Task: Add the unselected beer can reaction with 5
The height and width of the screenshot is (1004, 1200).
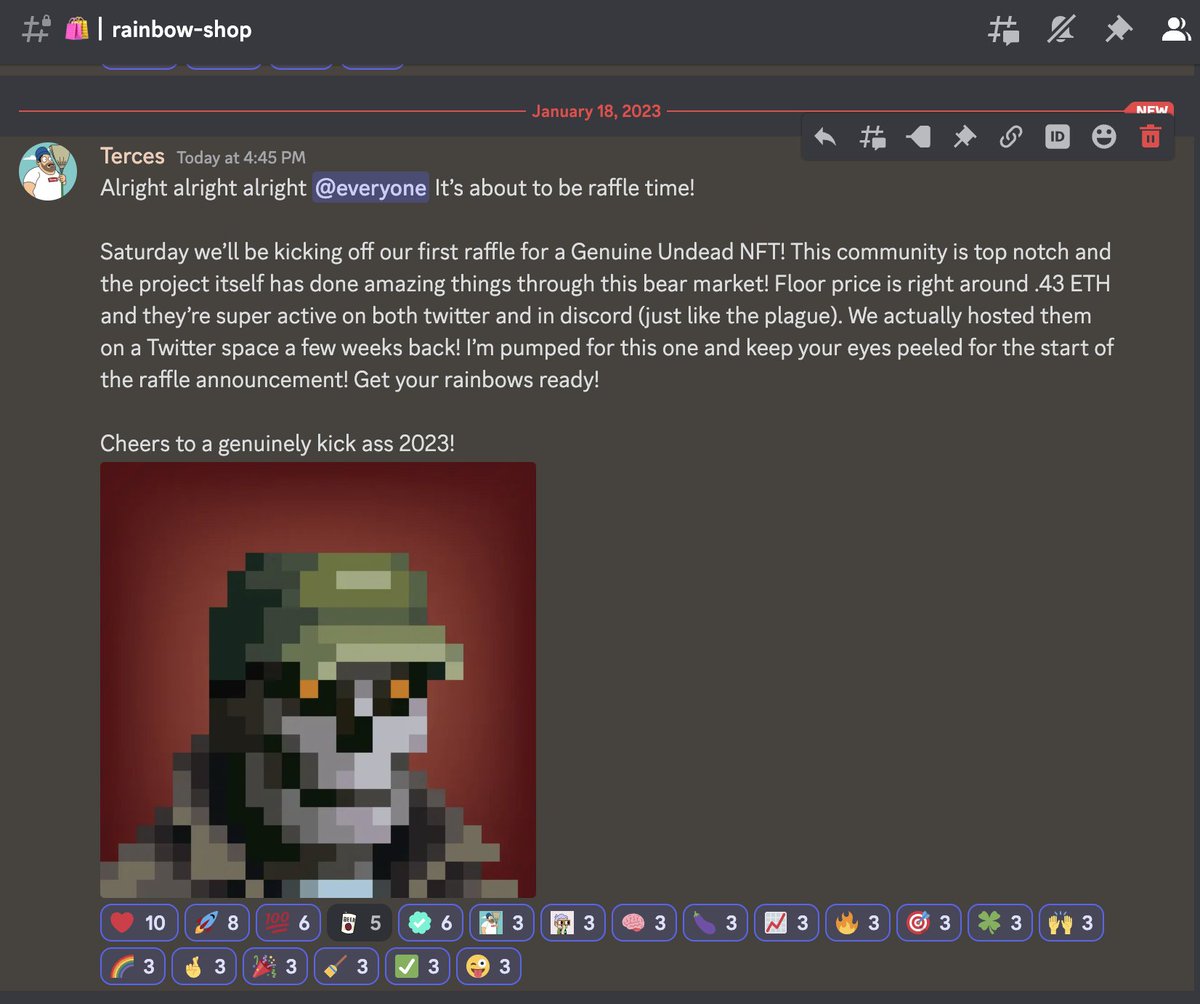Action: (x=359, y=923)
